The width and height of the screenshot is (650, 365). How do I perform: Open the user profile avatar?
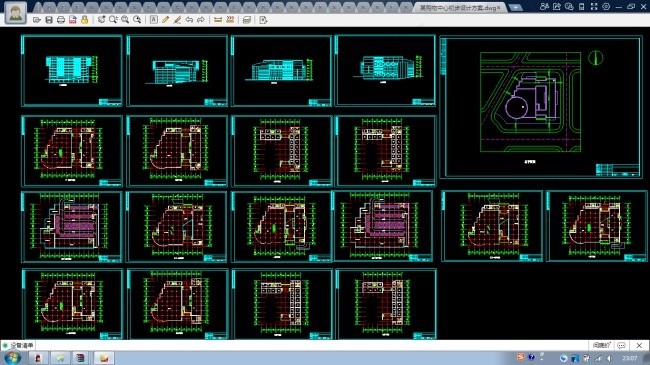[x=16, y=12]
